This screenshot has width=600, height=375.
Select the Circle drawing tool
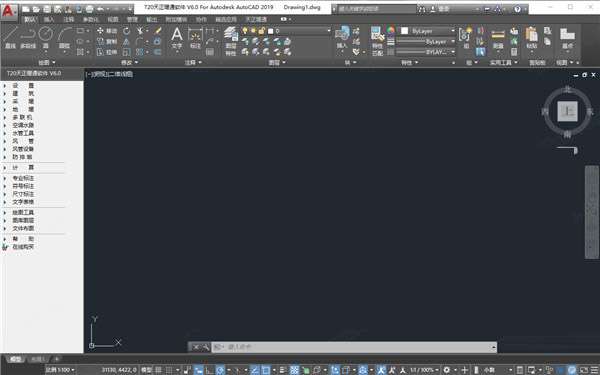46,38
